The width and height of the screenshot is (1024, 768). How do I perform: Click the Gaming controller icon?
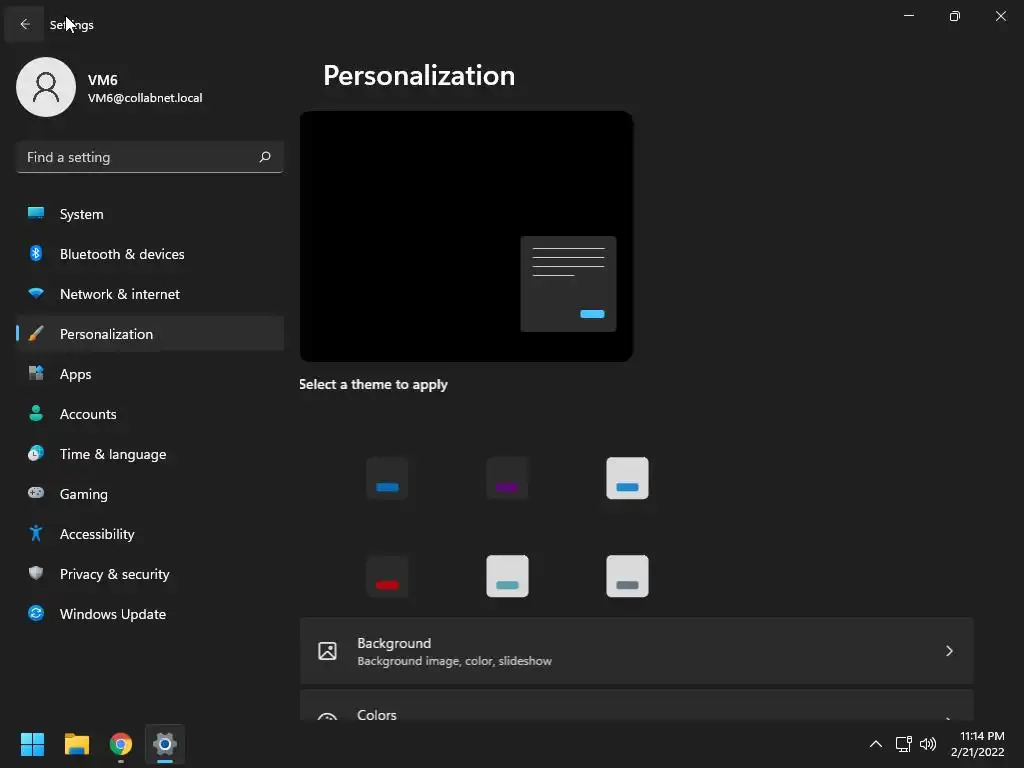[36, 493]
